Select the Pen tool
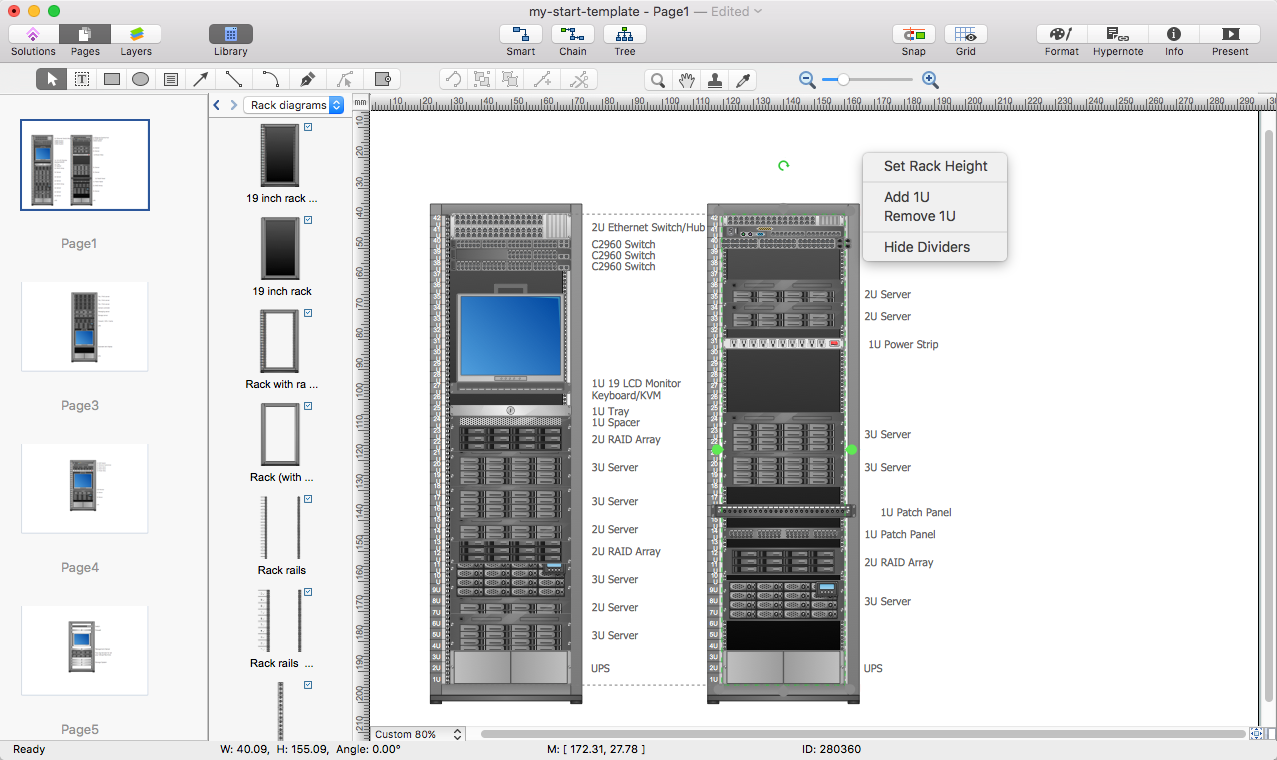The width and height of the screenshot is (1277, 760). pyautogui.click(x=307, y=79)
